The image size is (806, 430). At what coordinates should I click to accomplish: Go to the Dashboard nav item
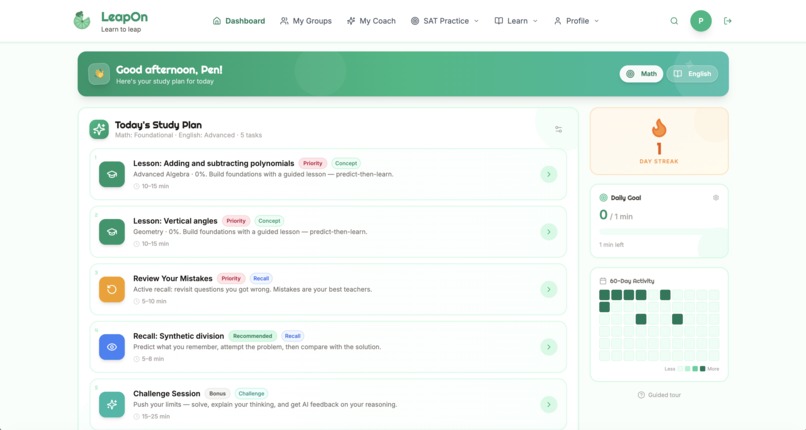click(239, 21)
